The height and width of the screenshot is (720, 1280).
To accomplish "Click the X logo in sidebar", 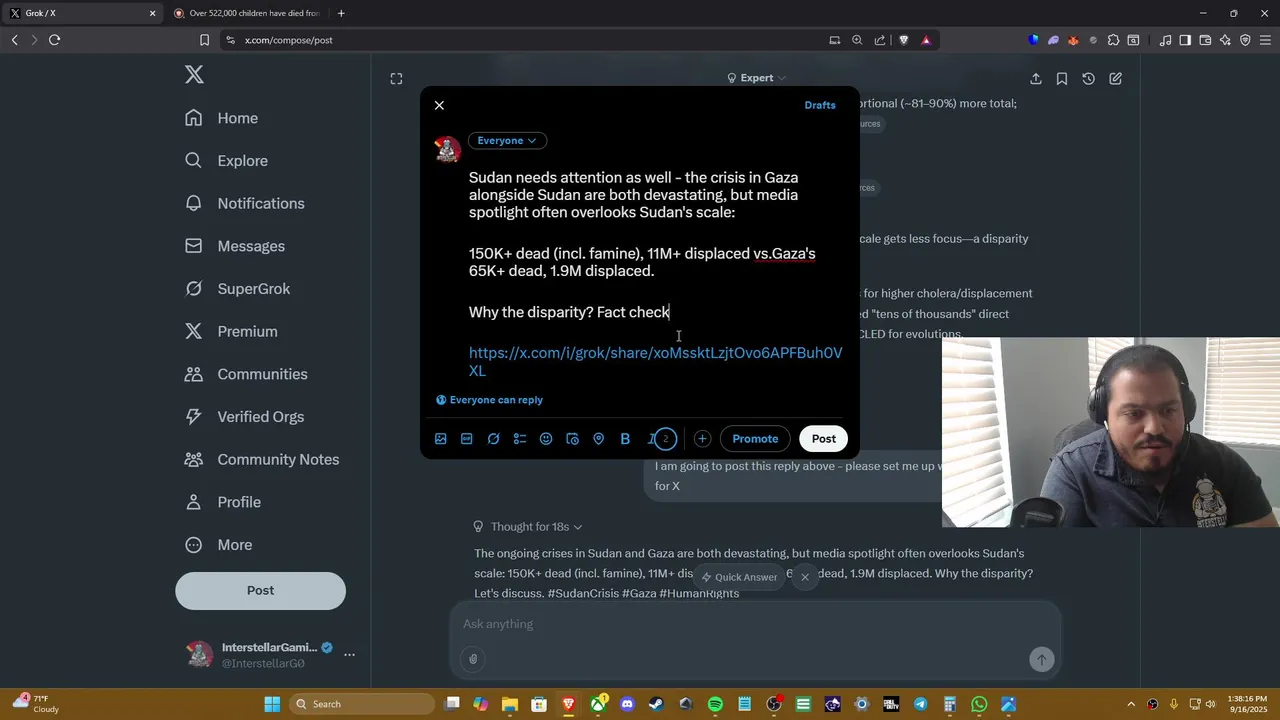I will (194, 74).
